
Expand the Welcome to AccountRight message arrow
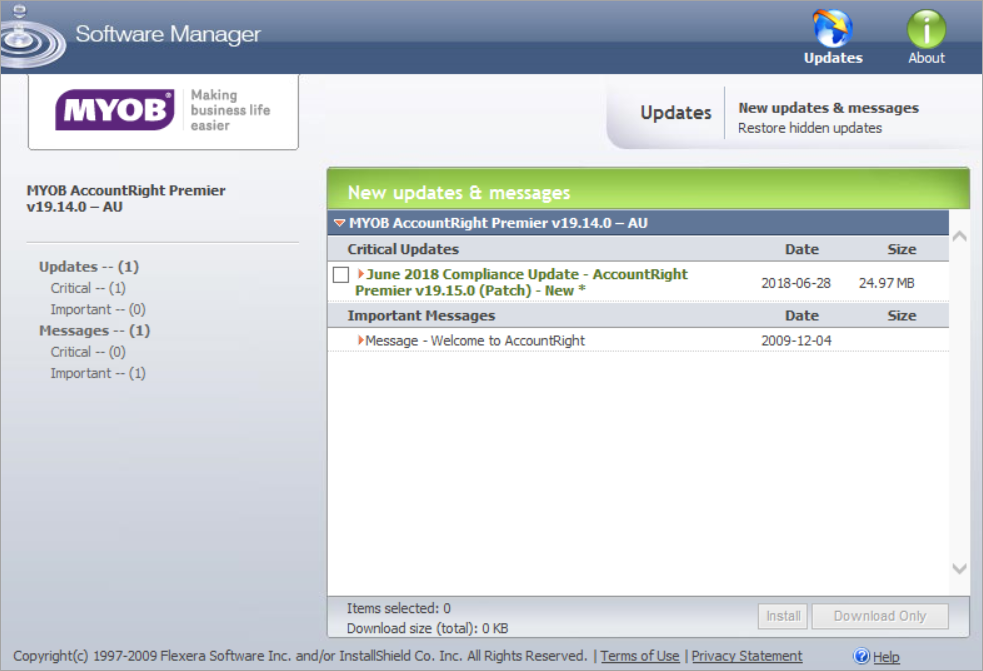(x=360, y=340)
